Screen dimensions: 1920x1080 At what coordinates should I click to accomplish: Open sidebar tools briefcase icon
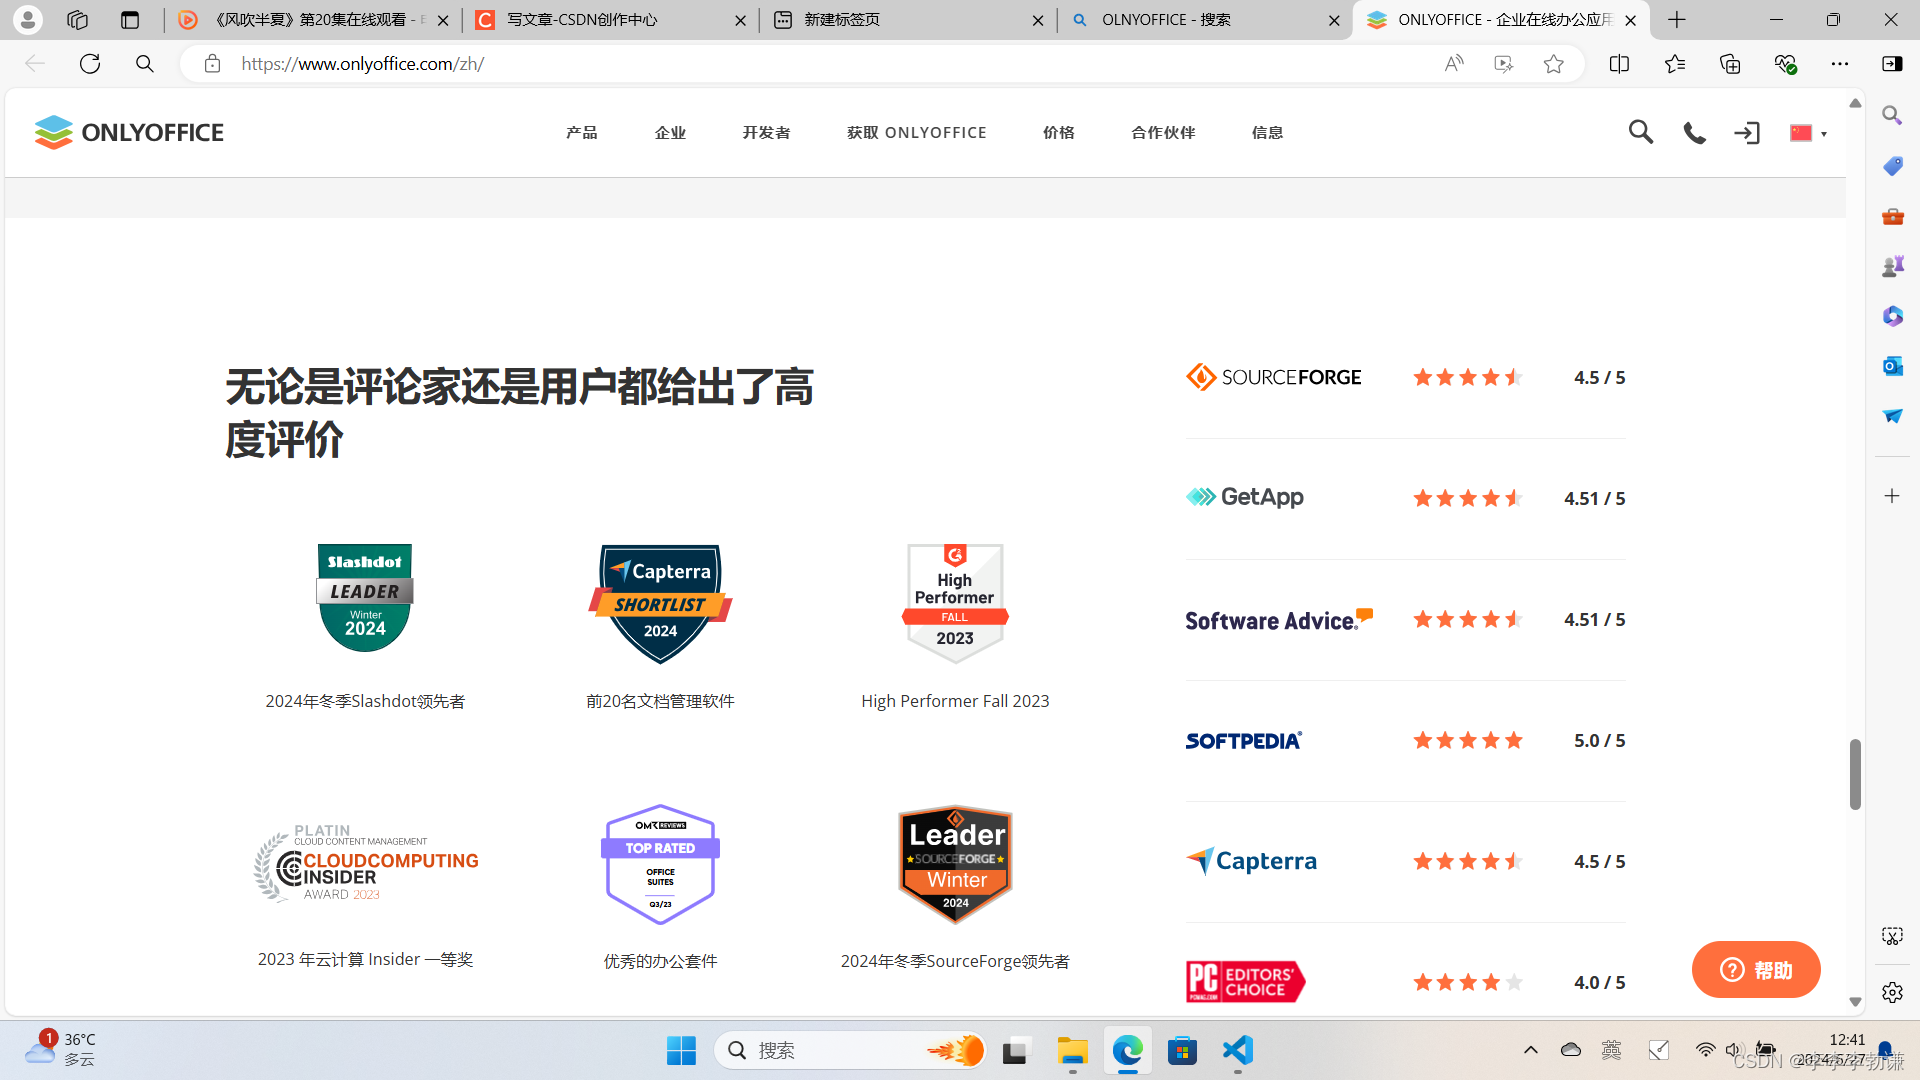pyautogui.click(x=1892, y=216)
